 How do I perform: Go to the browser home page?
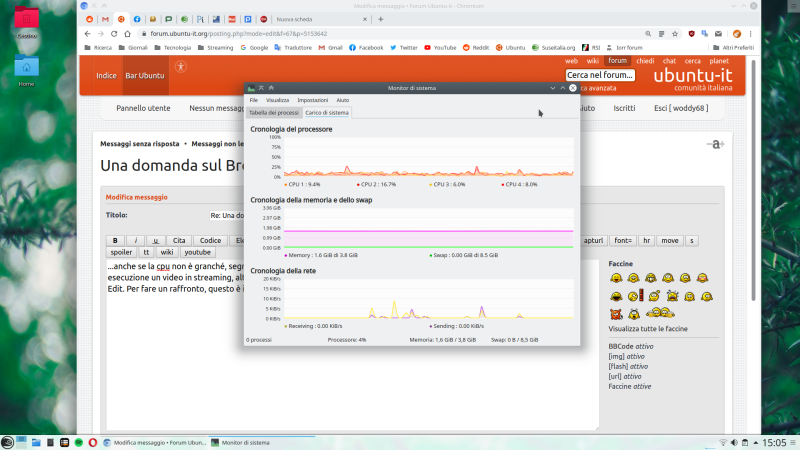pyautogui.click(x=128, y=34)
